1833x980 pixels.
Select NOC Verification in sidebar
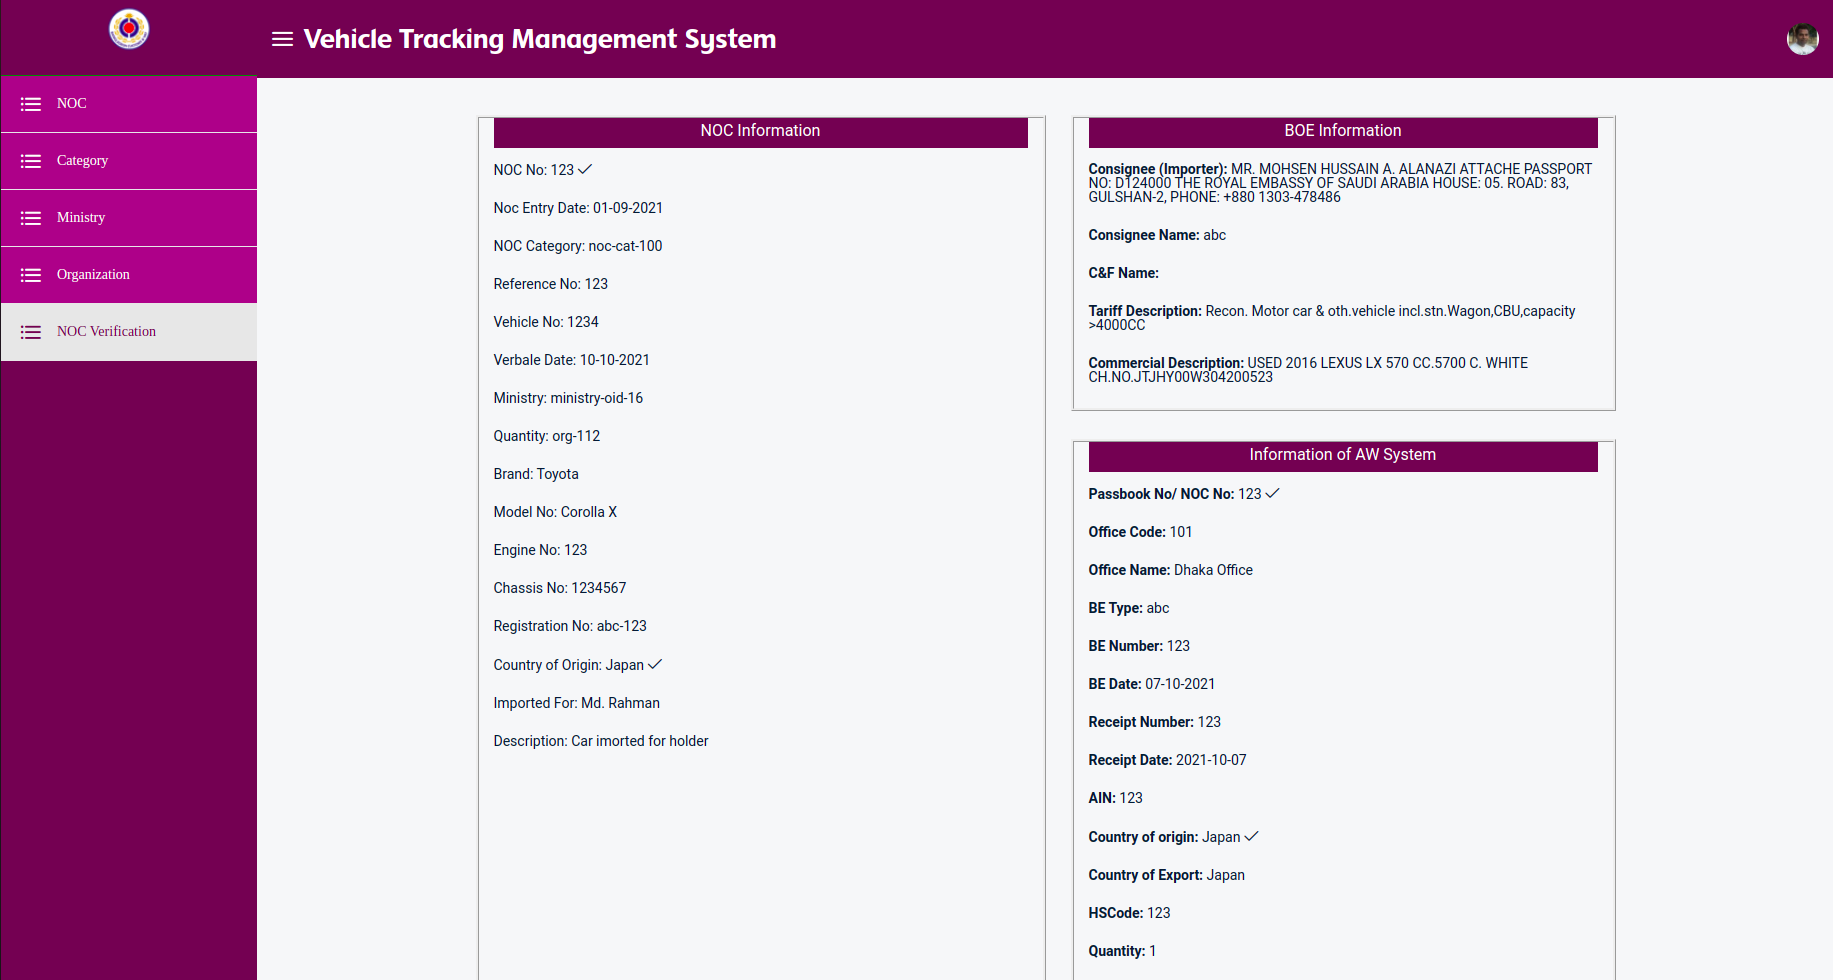pyautogui.click(x=129, y=332)
